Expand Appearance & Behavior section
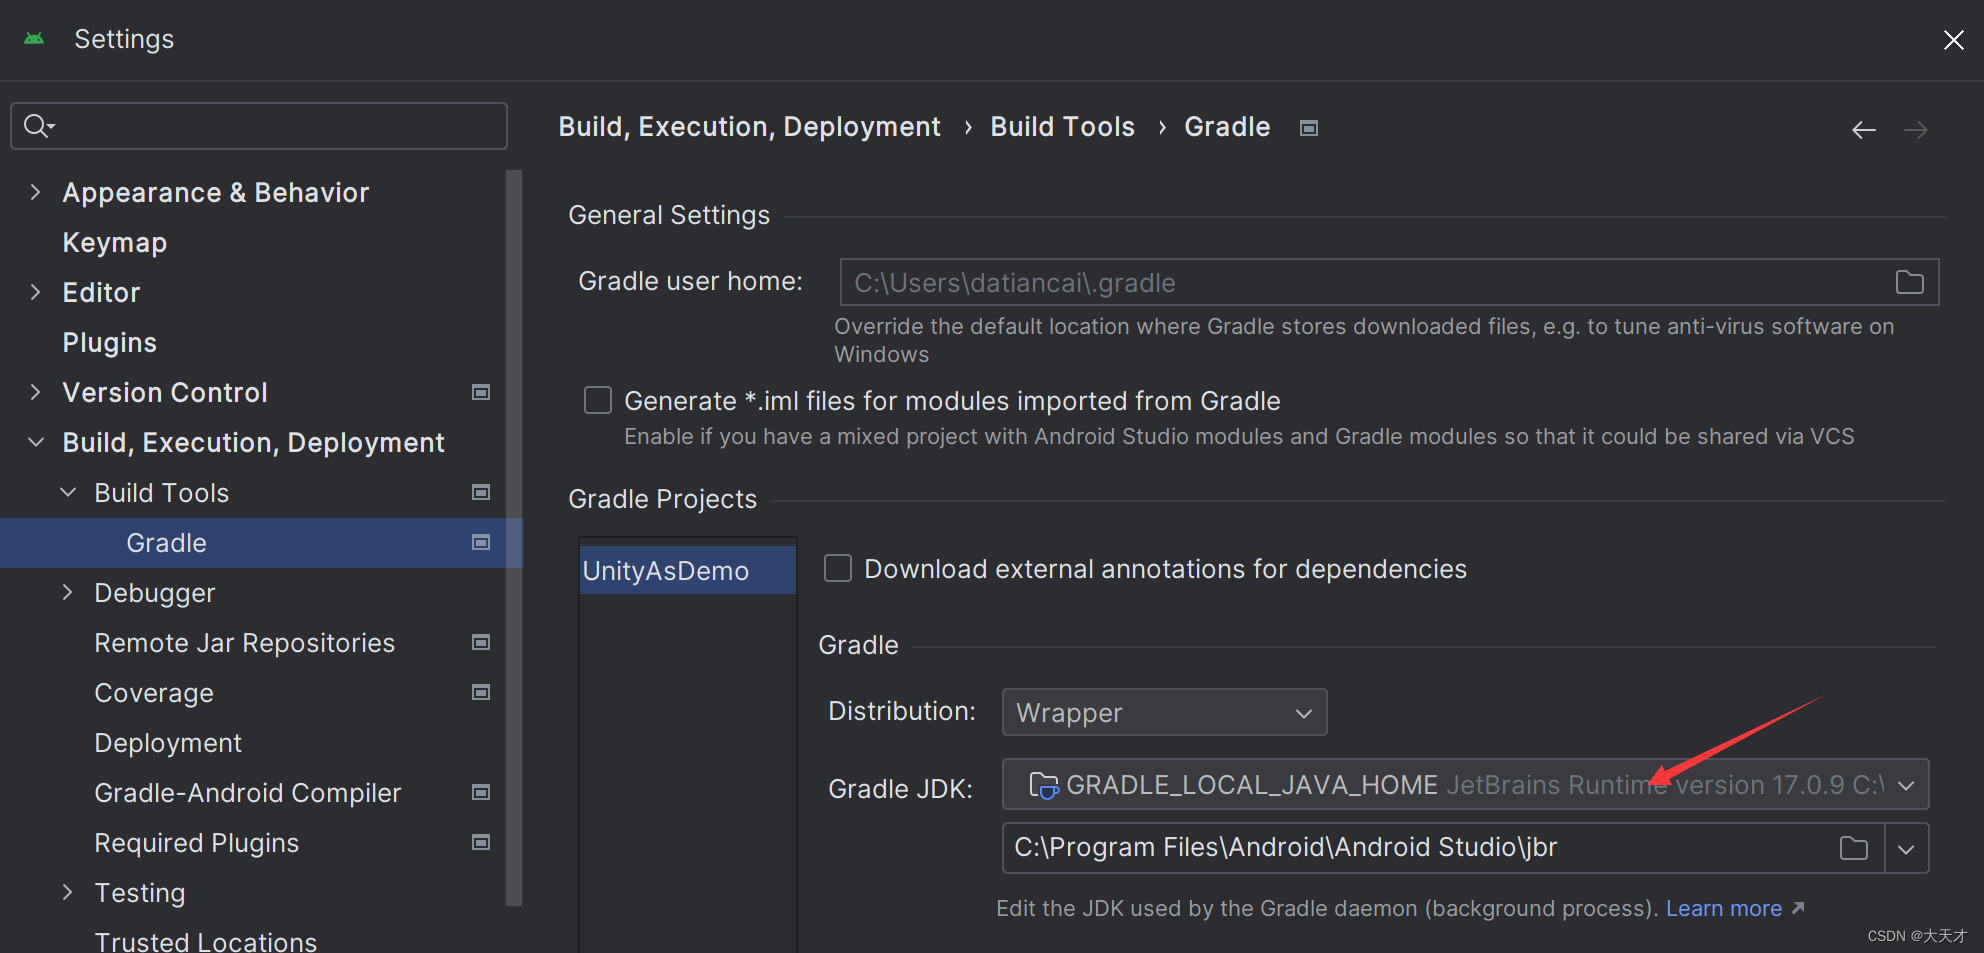1984x953 pixels. coord(35,192)
